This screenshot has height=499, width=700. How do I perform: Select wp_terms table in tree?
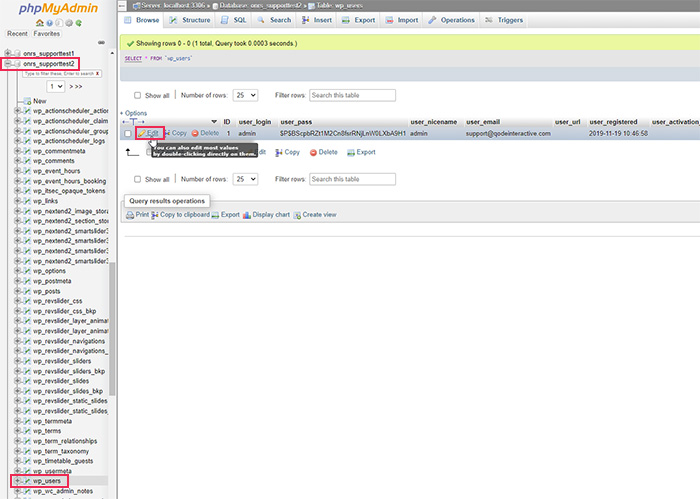(x=47, y=431)
